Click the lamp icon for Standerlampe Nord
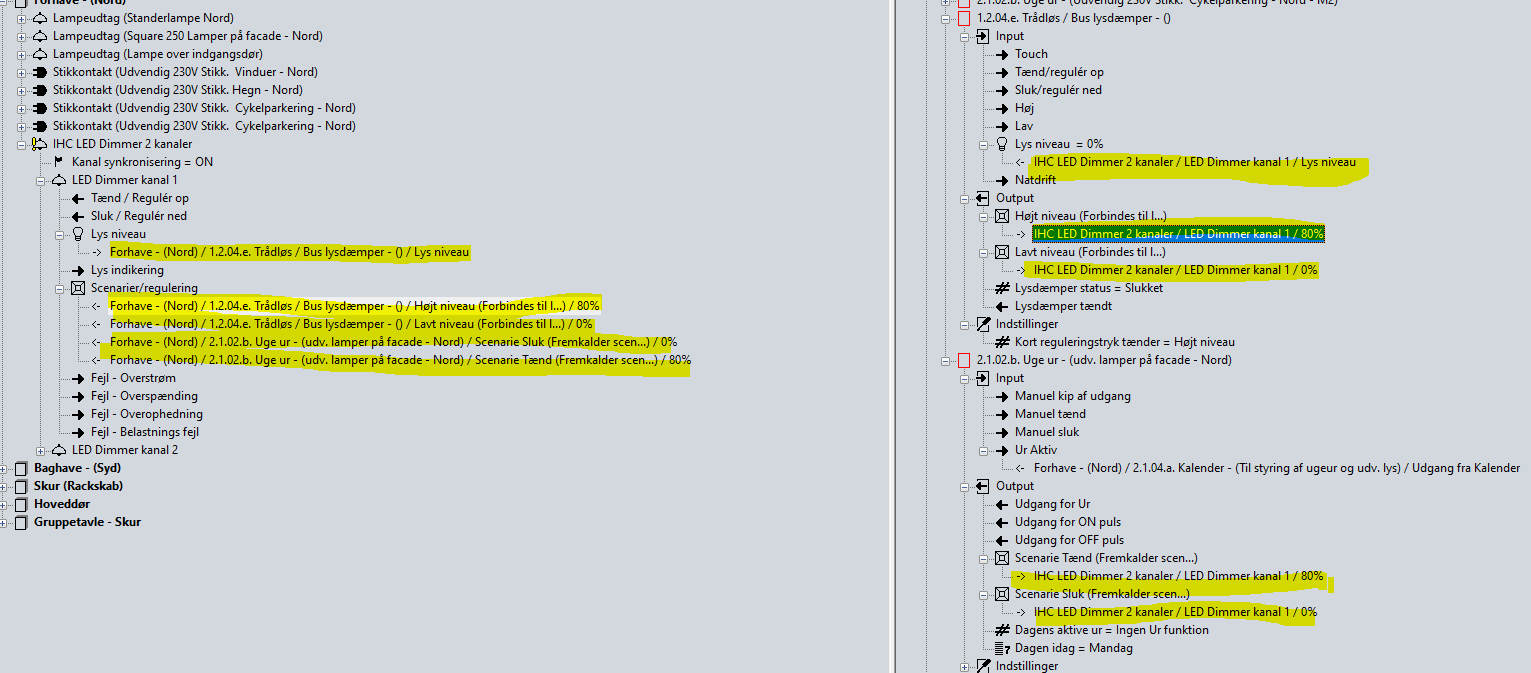The height and width of the screenshot is (673, 1531). click(40, 18)
